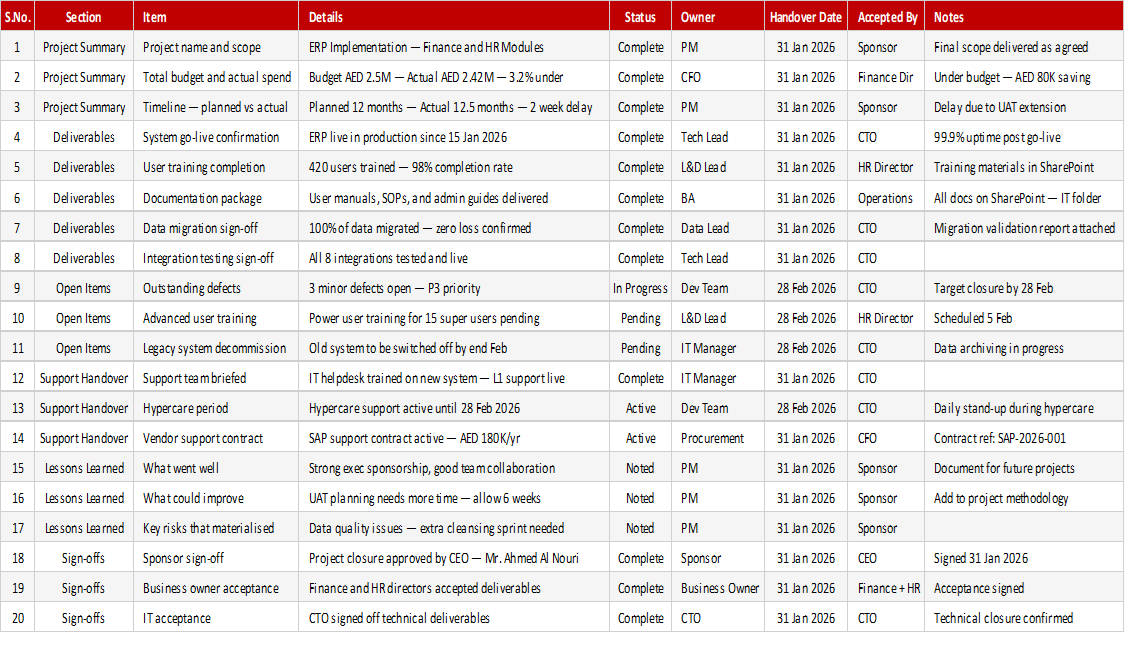
Task: Click the 'What could improve' item cell
Action: tap(216, 499)
